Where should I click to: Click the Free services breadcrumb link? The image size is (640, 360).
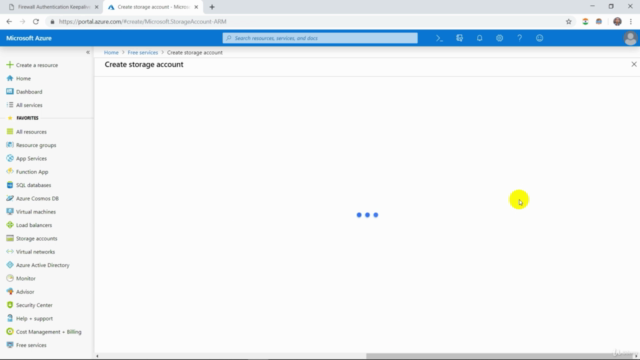coord(142,53)
